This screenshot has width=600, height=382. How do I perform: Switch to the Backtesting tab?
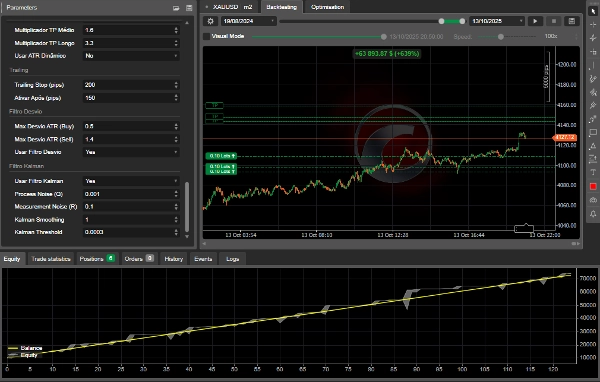click(x=282, y=7)
